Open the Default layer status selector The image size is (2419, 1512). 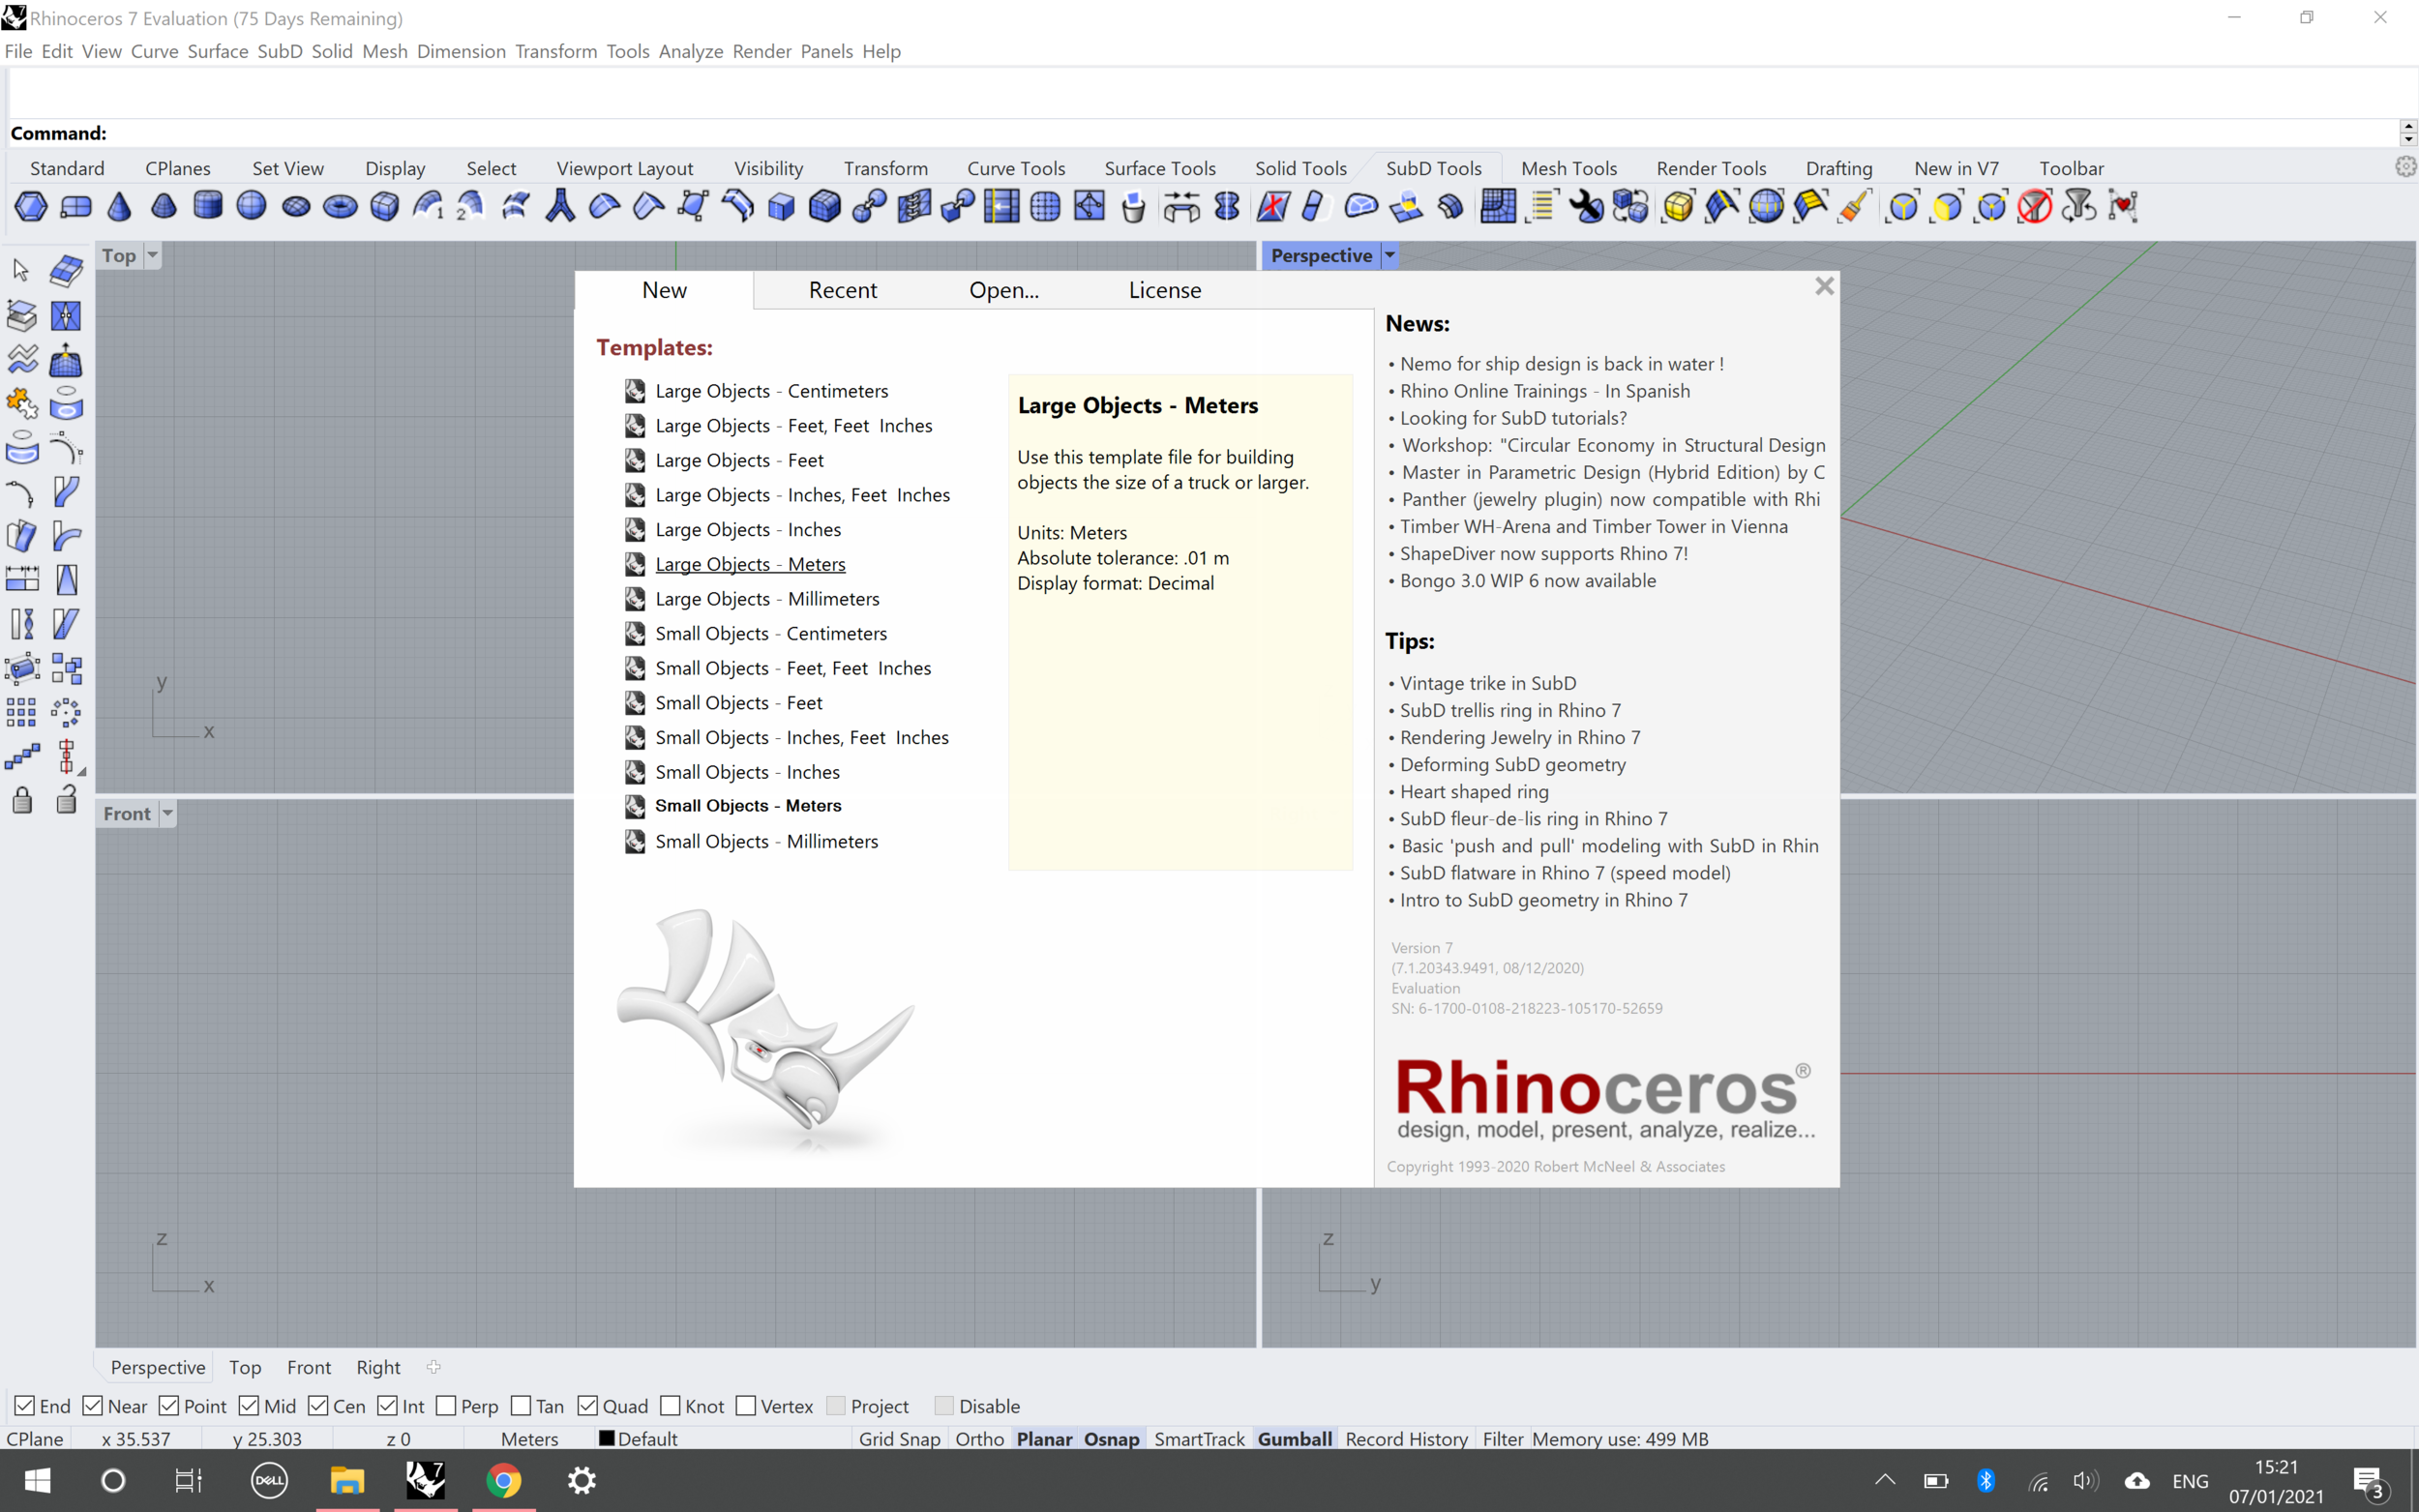coord(647,1438)
